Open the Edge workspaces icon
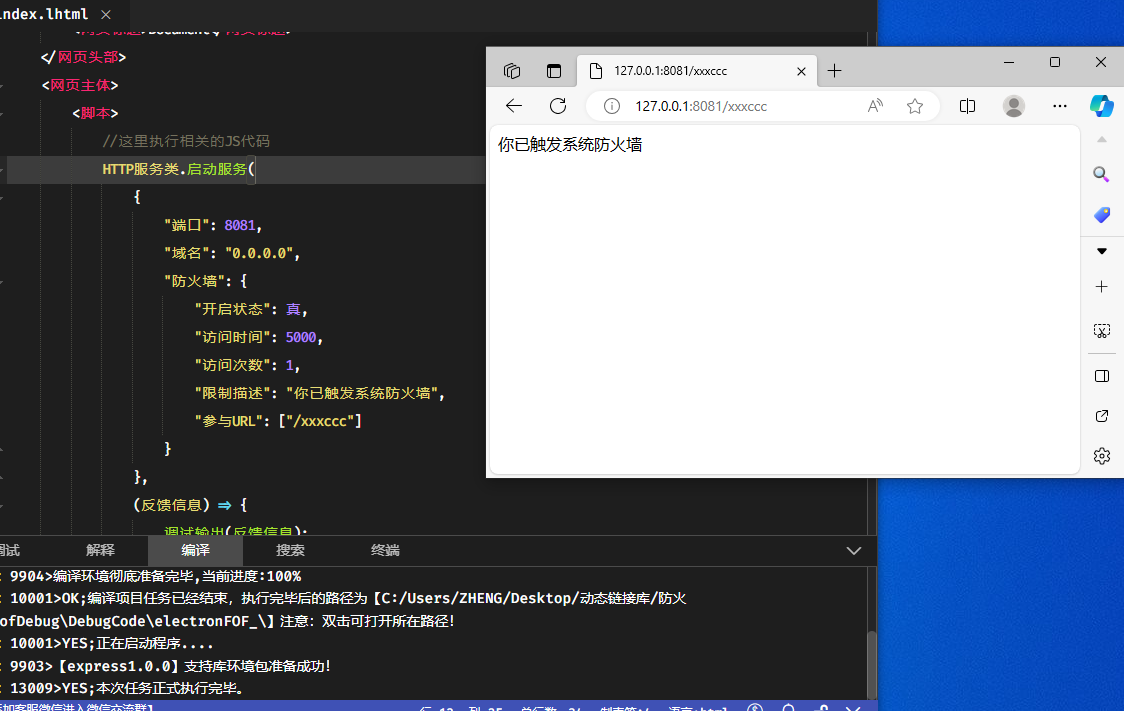The height and width of the screenshot is (711, 1124). [x=512, y=71]
